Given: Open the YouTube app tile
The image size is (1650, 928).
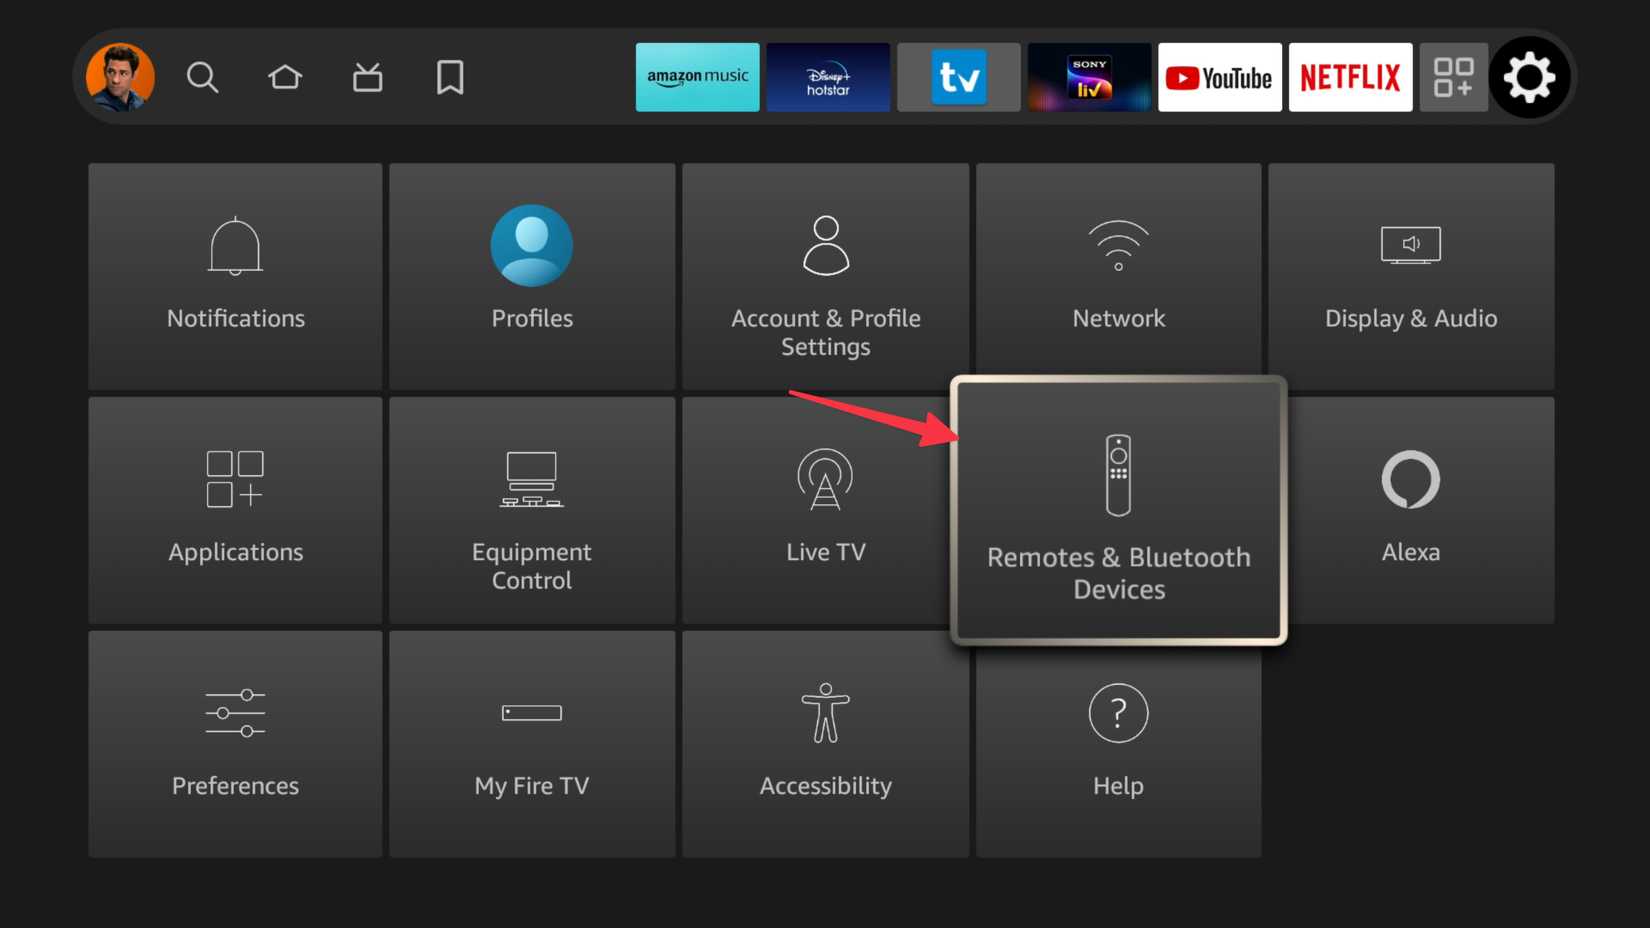Looking at the screenshot, I should point(1219,77).
